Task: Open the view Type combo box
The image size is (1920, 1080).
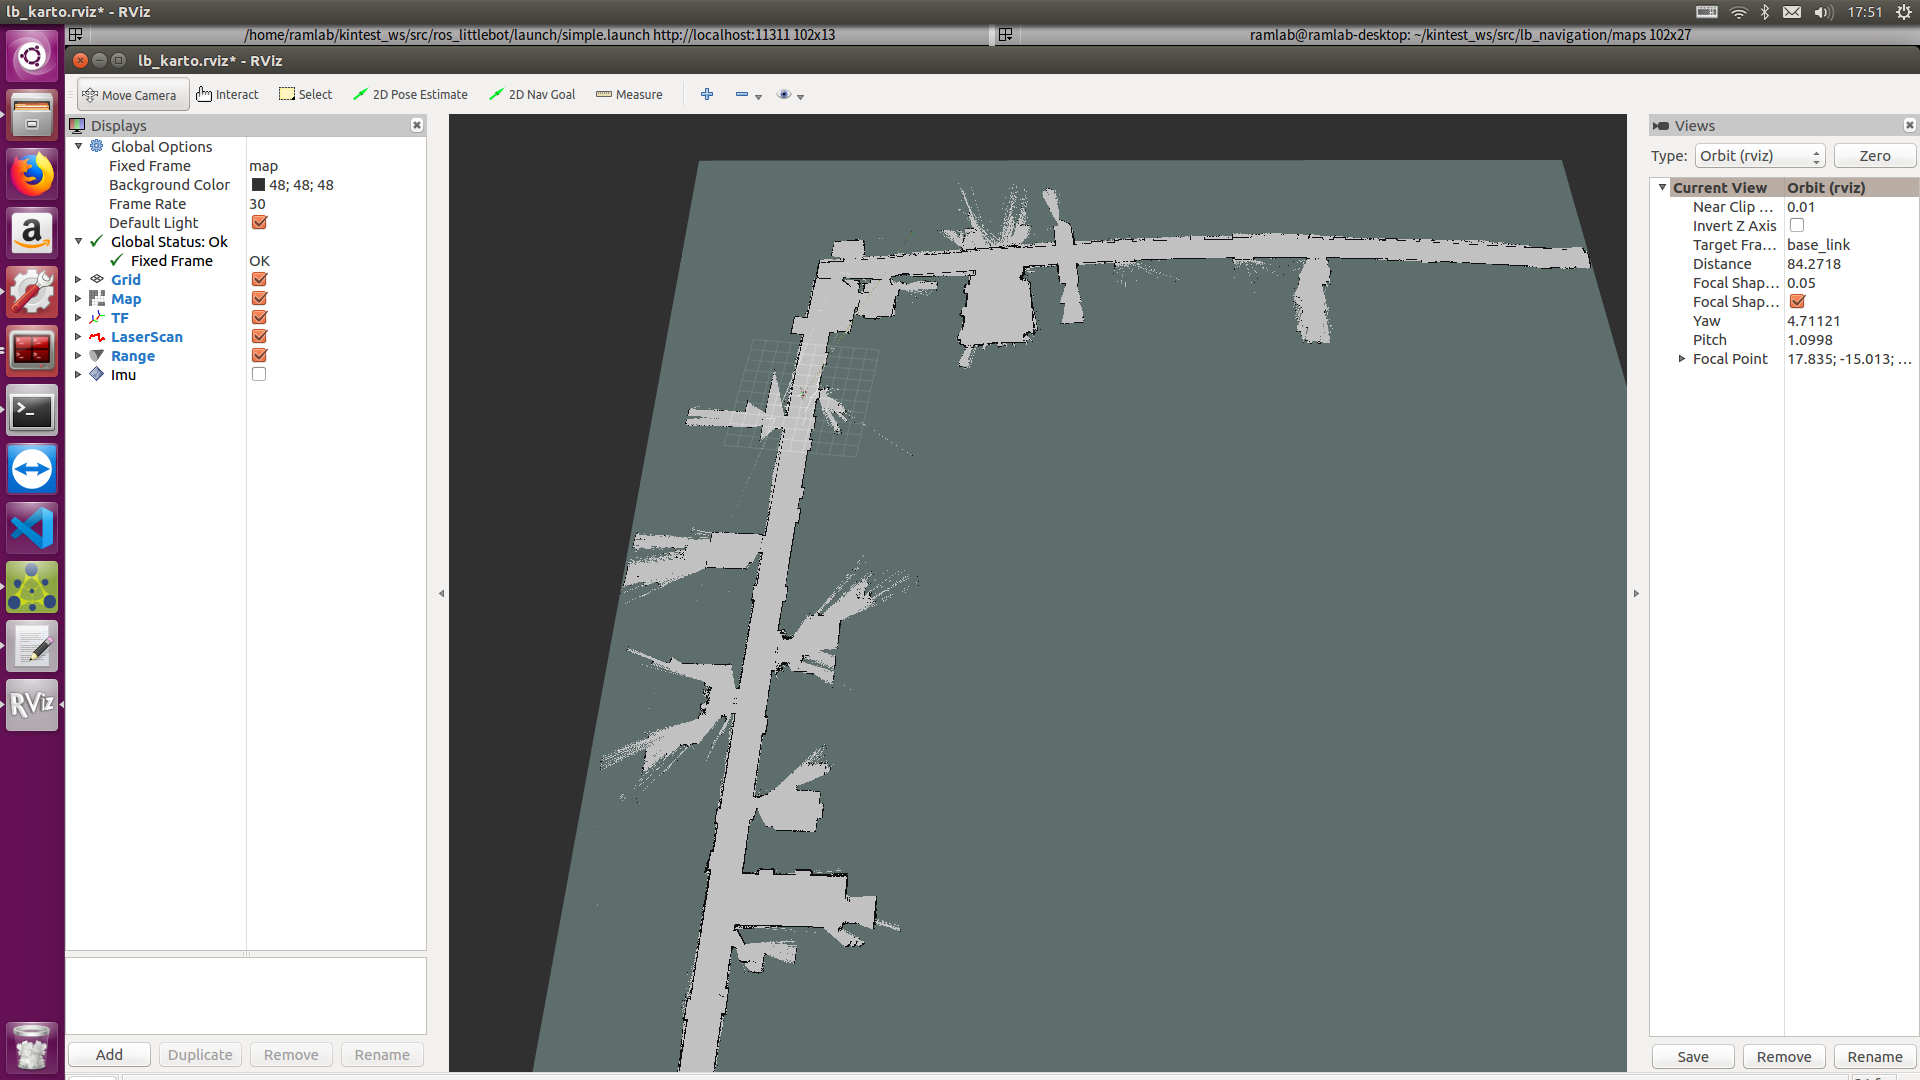Action: click(x=1759, y=156)
